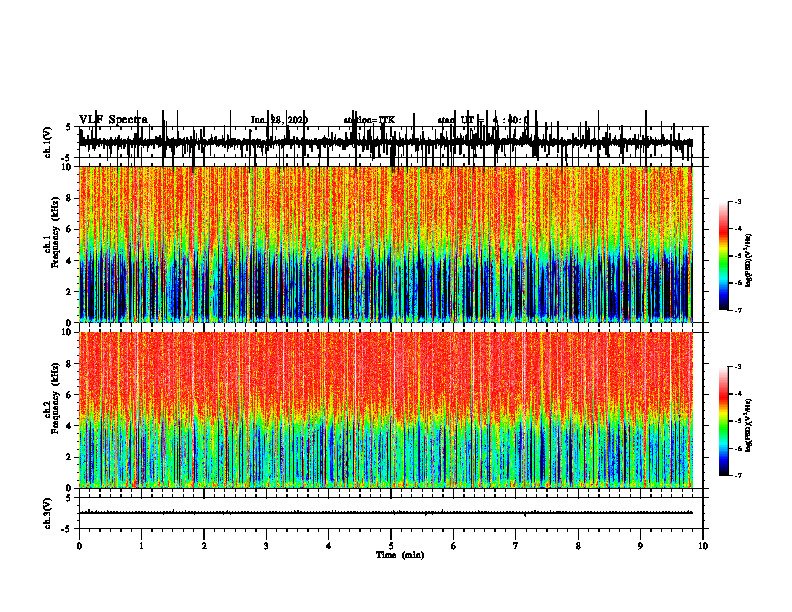This screenshot has height=612, width=792.
Task: Click the "station=ITK" header label
Action: (x=369, y=120)
